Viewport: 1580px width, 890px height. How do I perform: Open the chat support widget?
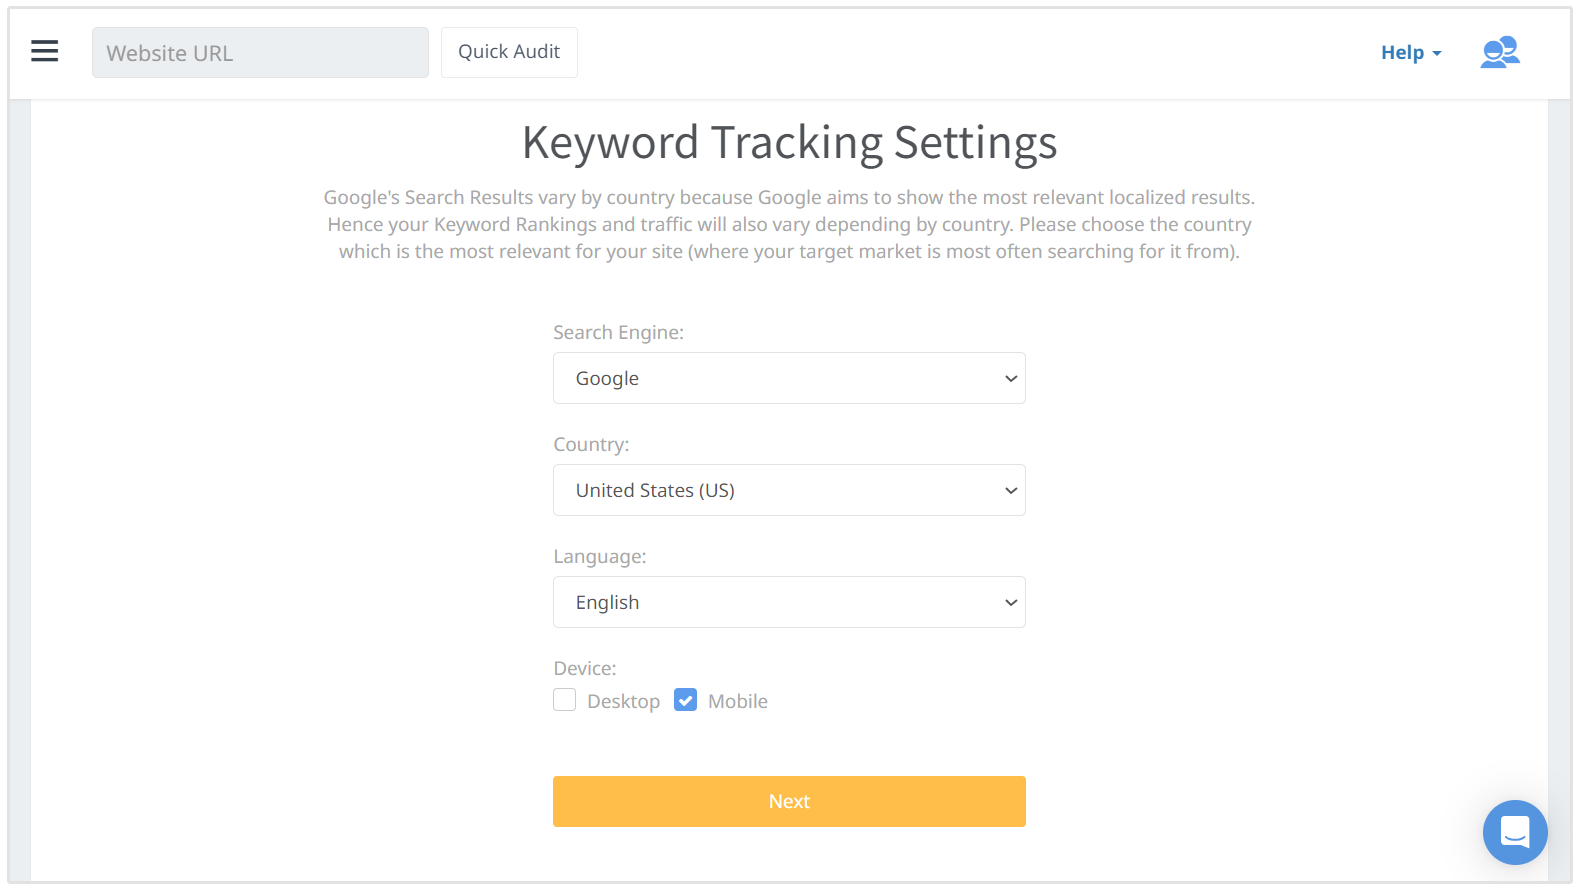click(x=1515, y=832)
